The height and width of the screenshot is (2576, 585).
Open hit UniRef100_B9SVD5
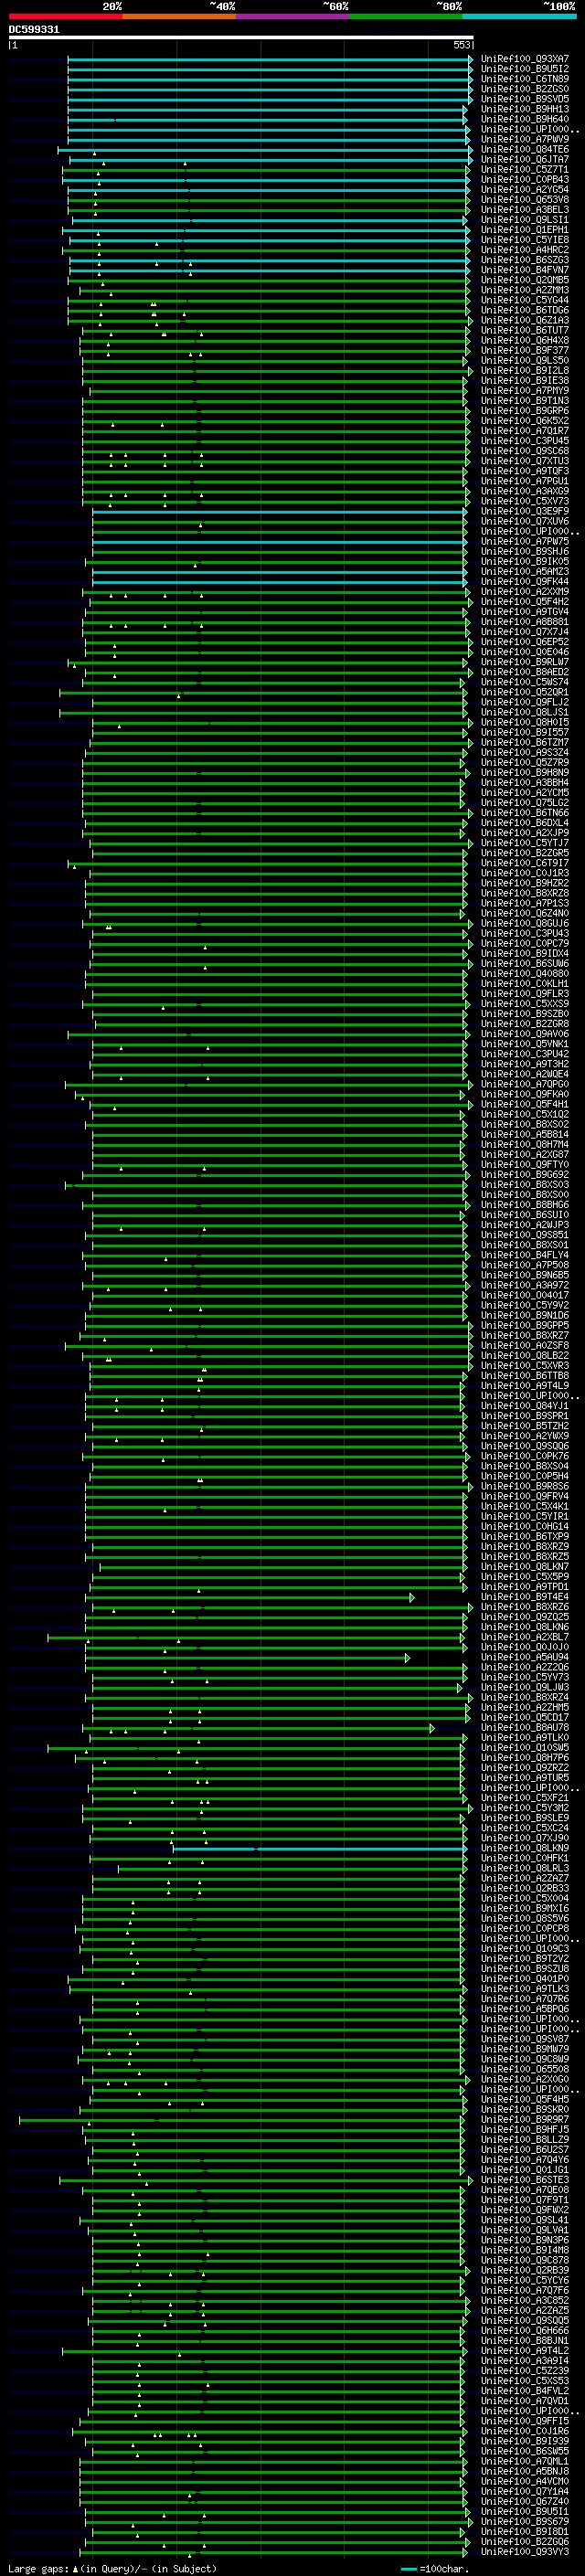525,99
